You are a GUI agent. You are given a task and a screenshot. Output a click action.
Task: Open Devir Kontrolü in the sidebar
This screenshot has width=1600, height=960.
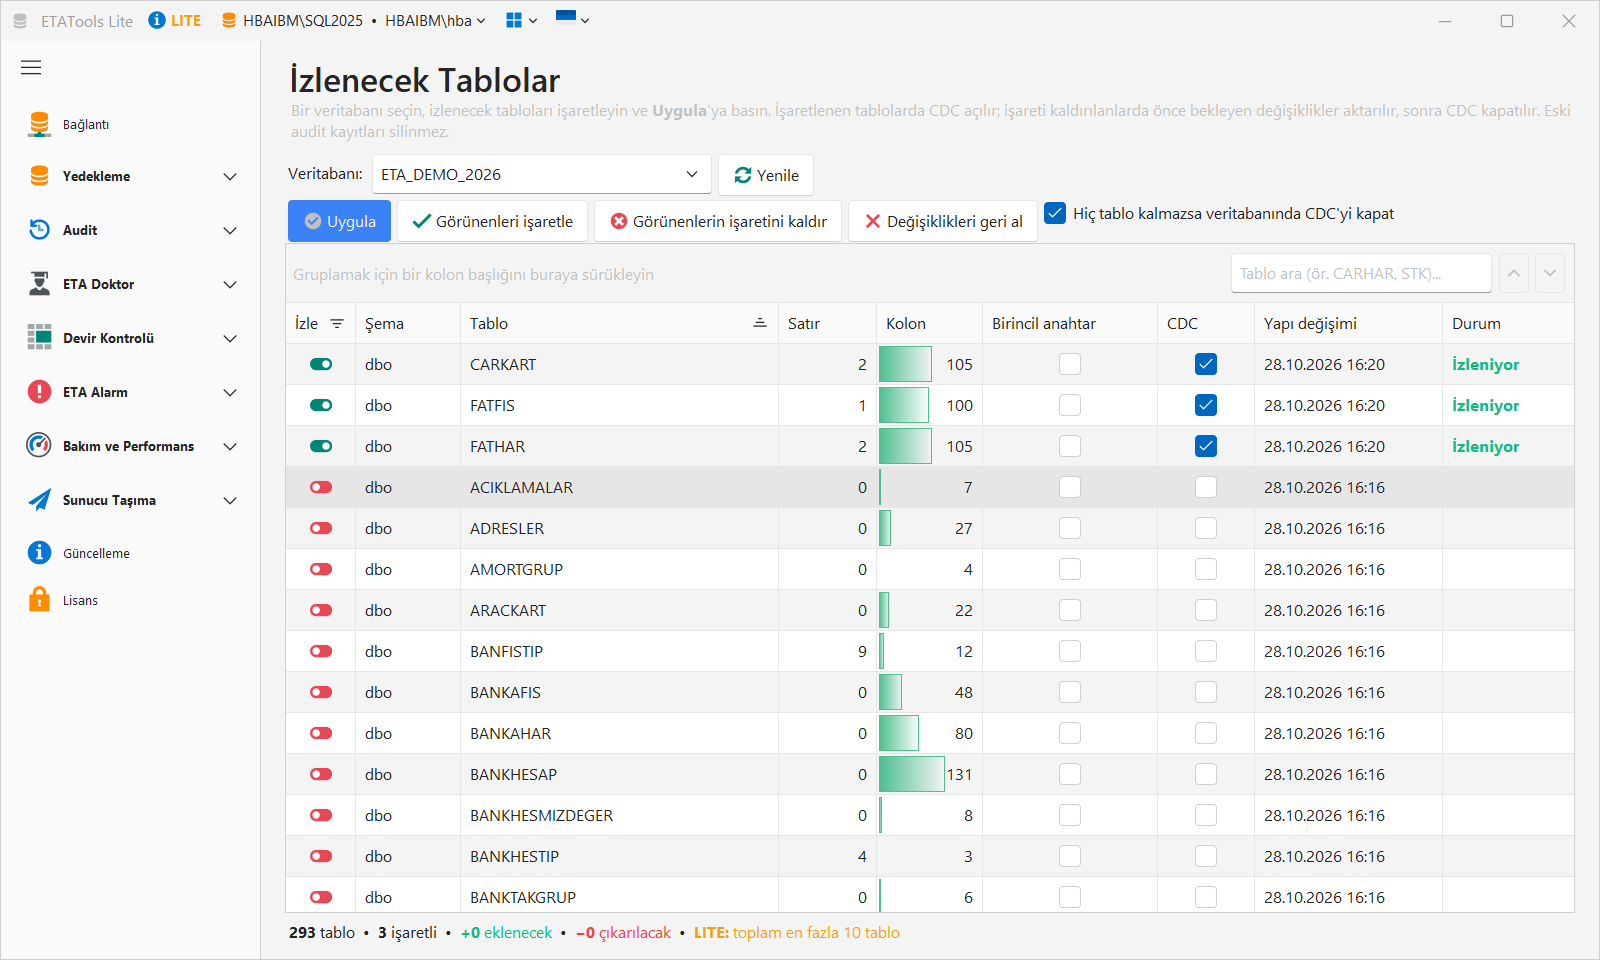(x=133, y=338)
